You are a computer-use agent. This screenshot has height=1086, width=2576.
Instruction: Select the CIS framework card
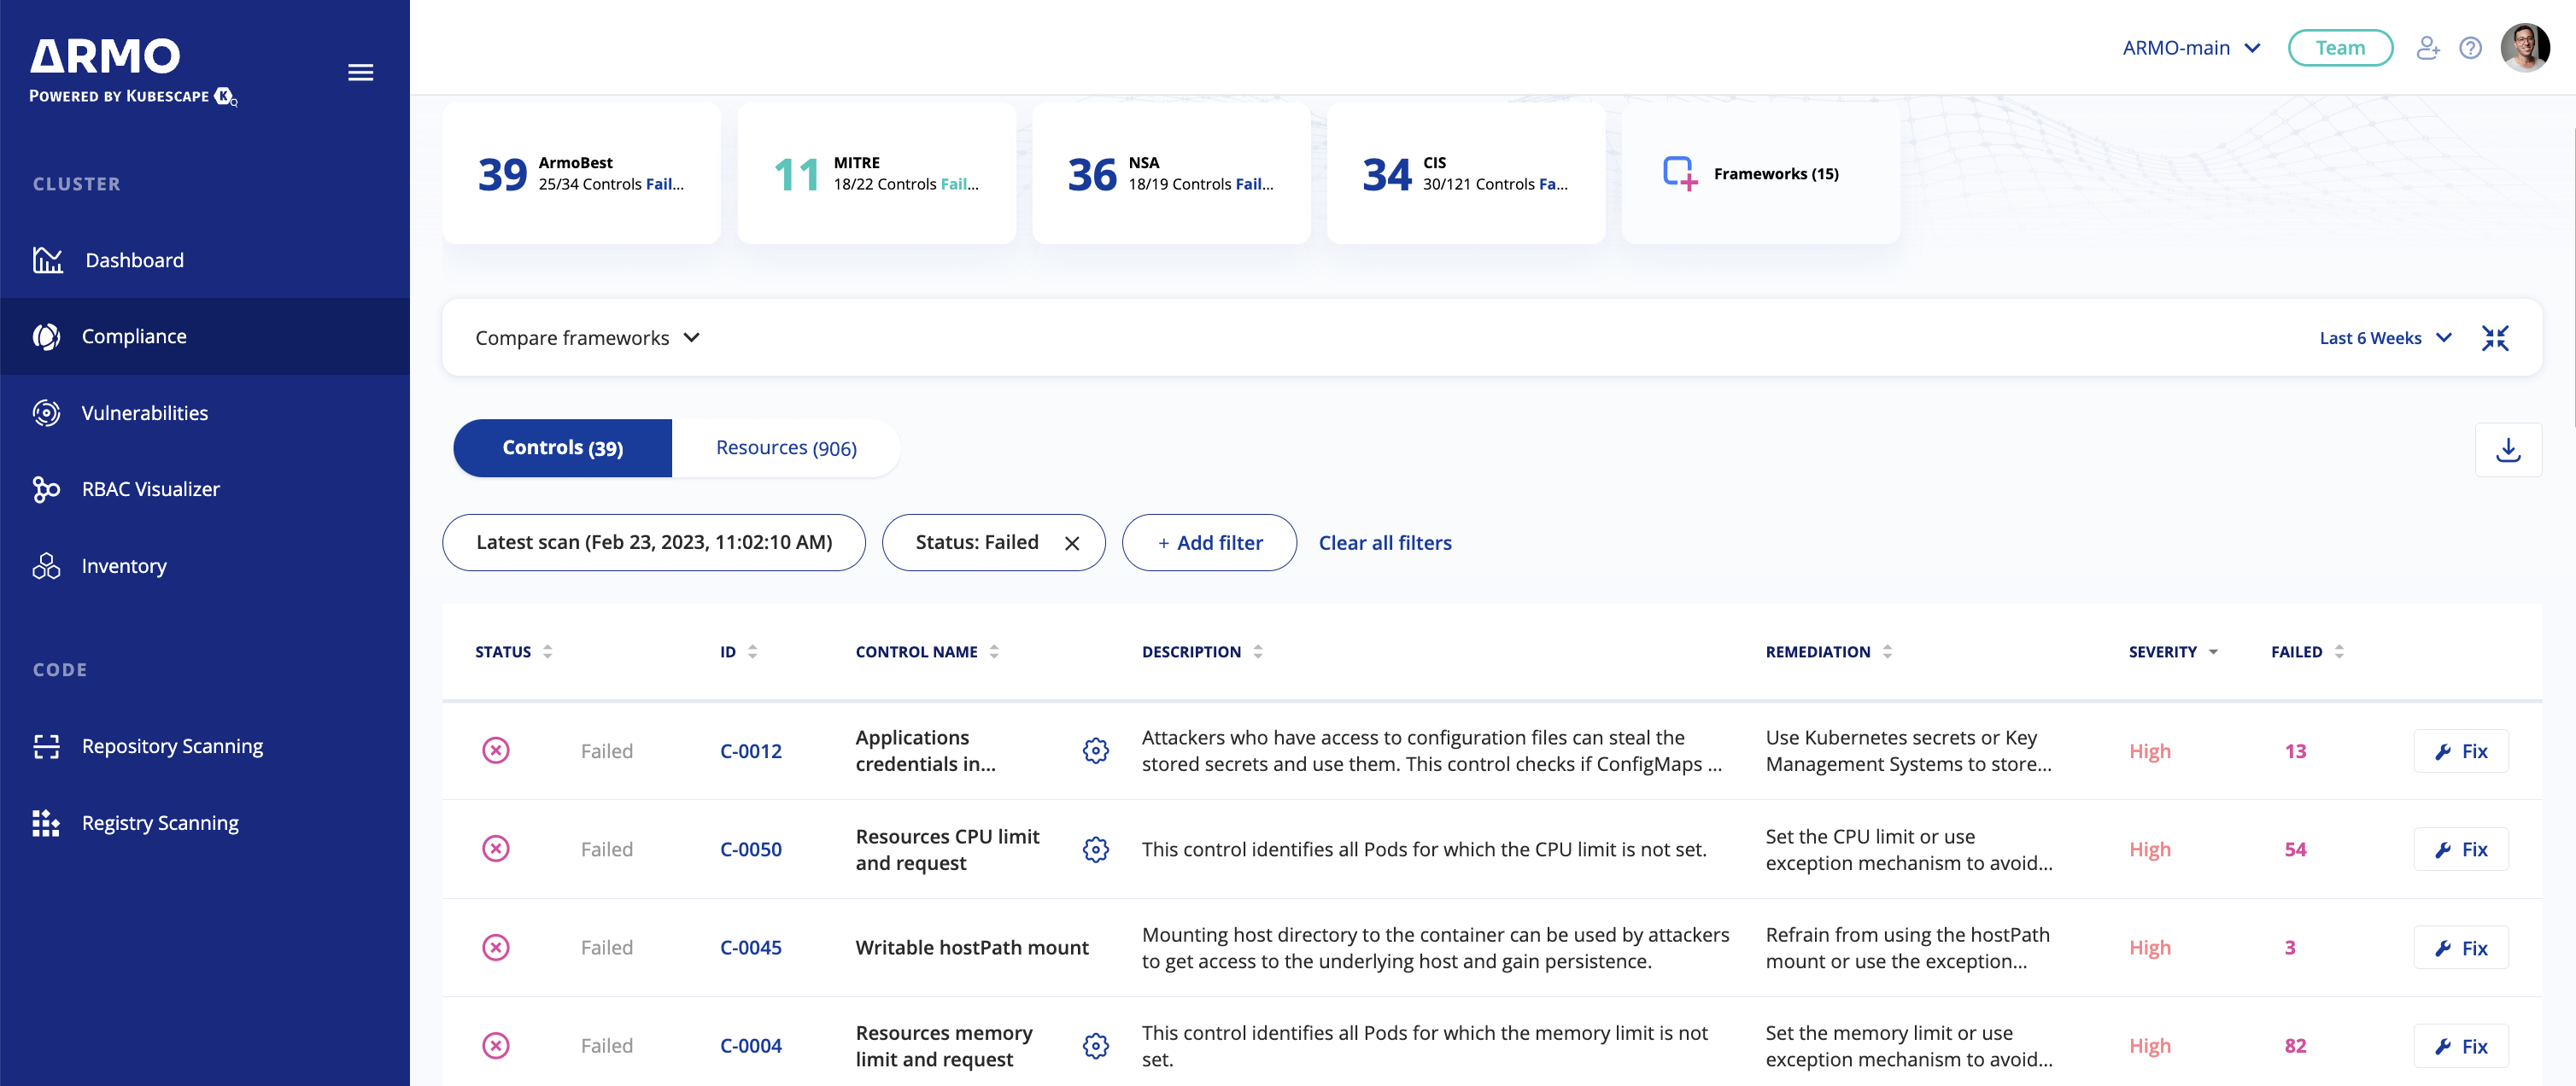pyautogui.click(x=1466, y=173)
